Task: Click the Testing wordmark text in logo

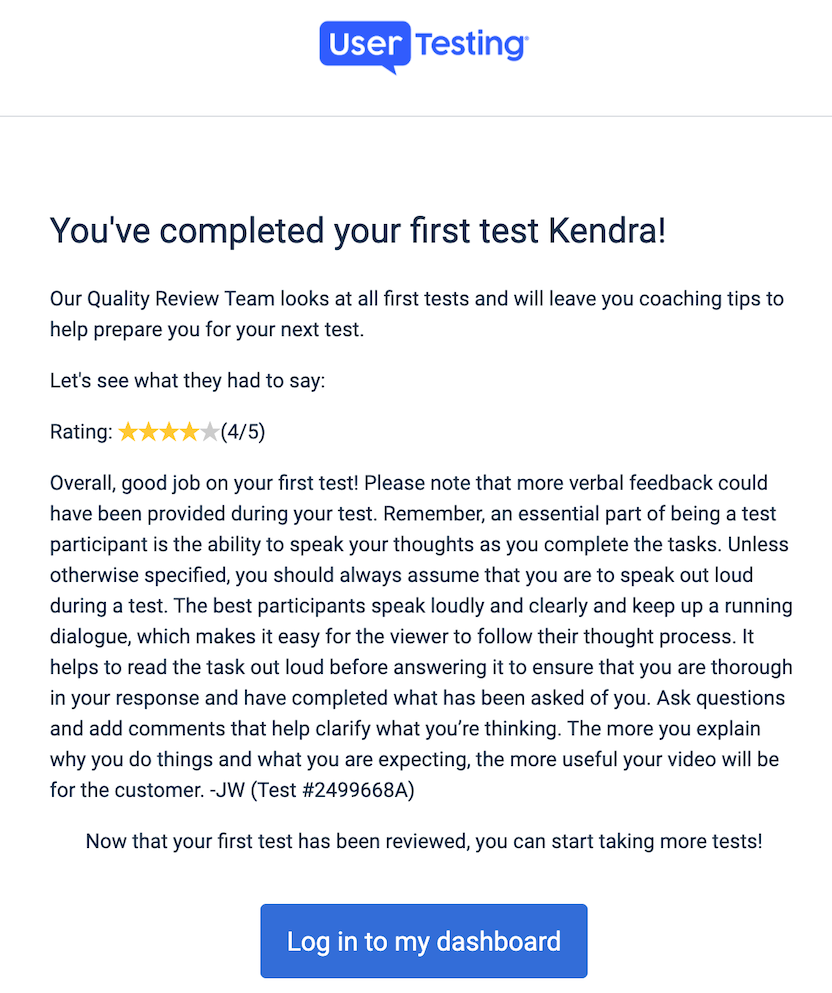Action: (x=472, y=45)
